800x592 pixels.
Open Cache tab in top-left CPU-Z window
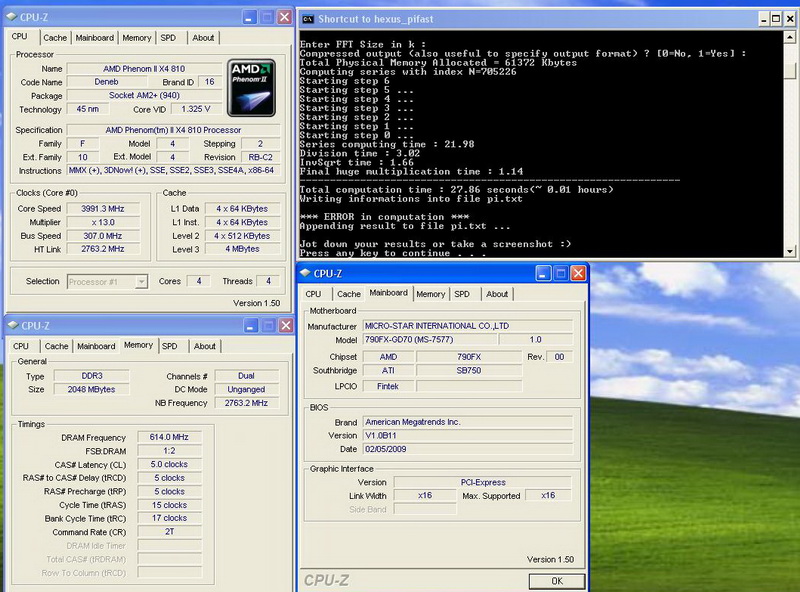point(55,38)
